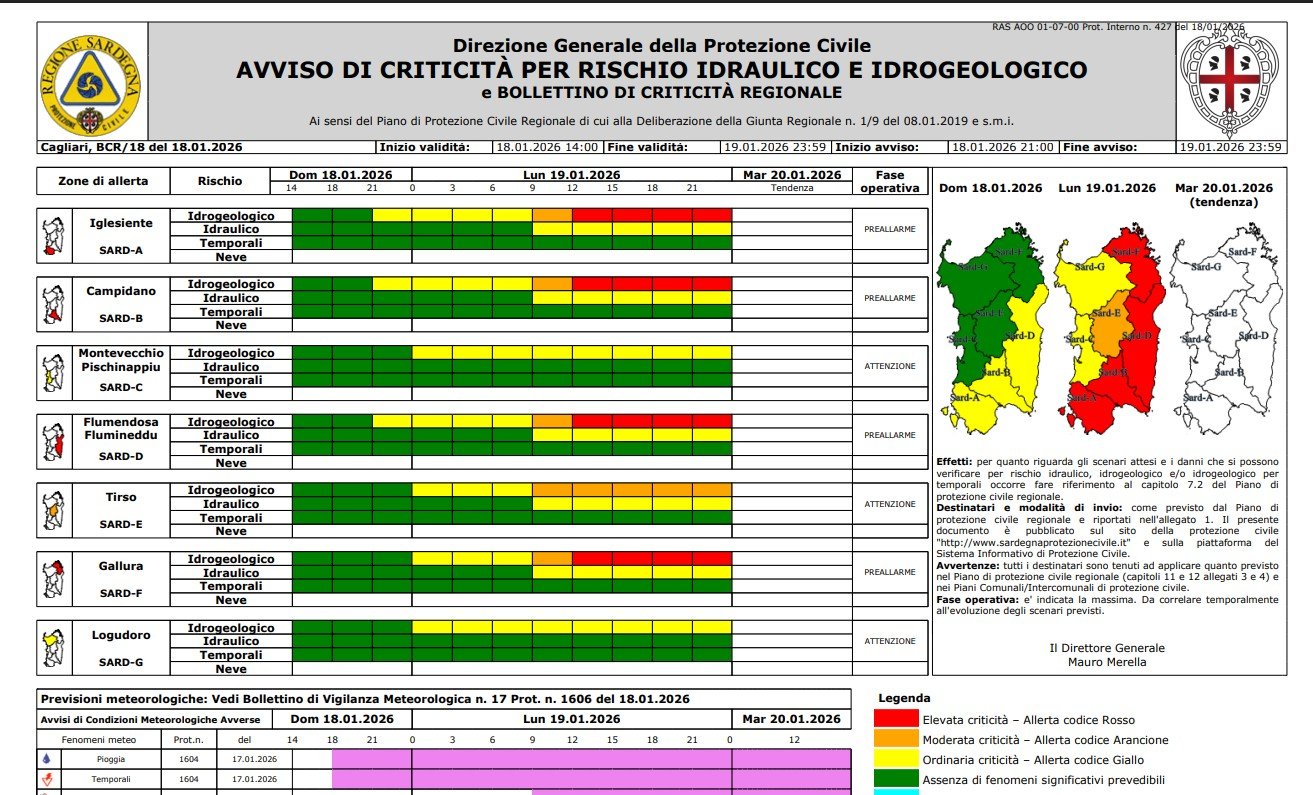Image resolution: width=1313 pixels, height=795 pixels.
Task: Click the 'Flumendosa Flumineddu' zone name
Action: (x=122, y=428)
